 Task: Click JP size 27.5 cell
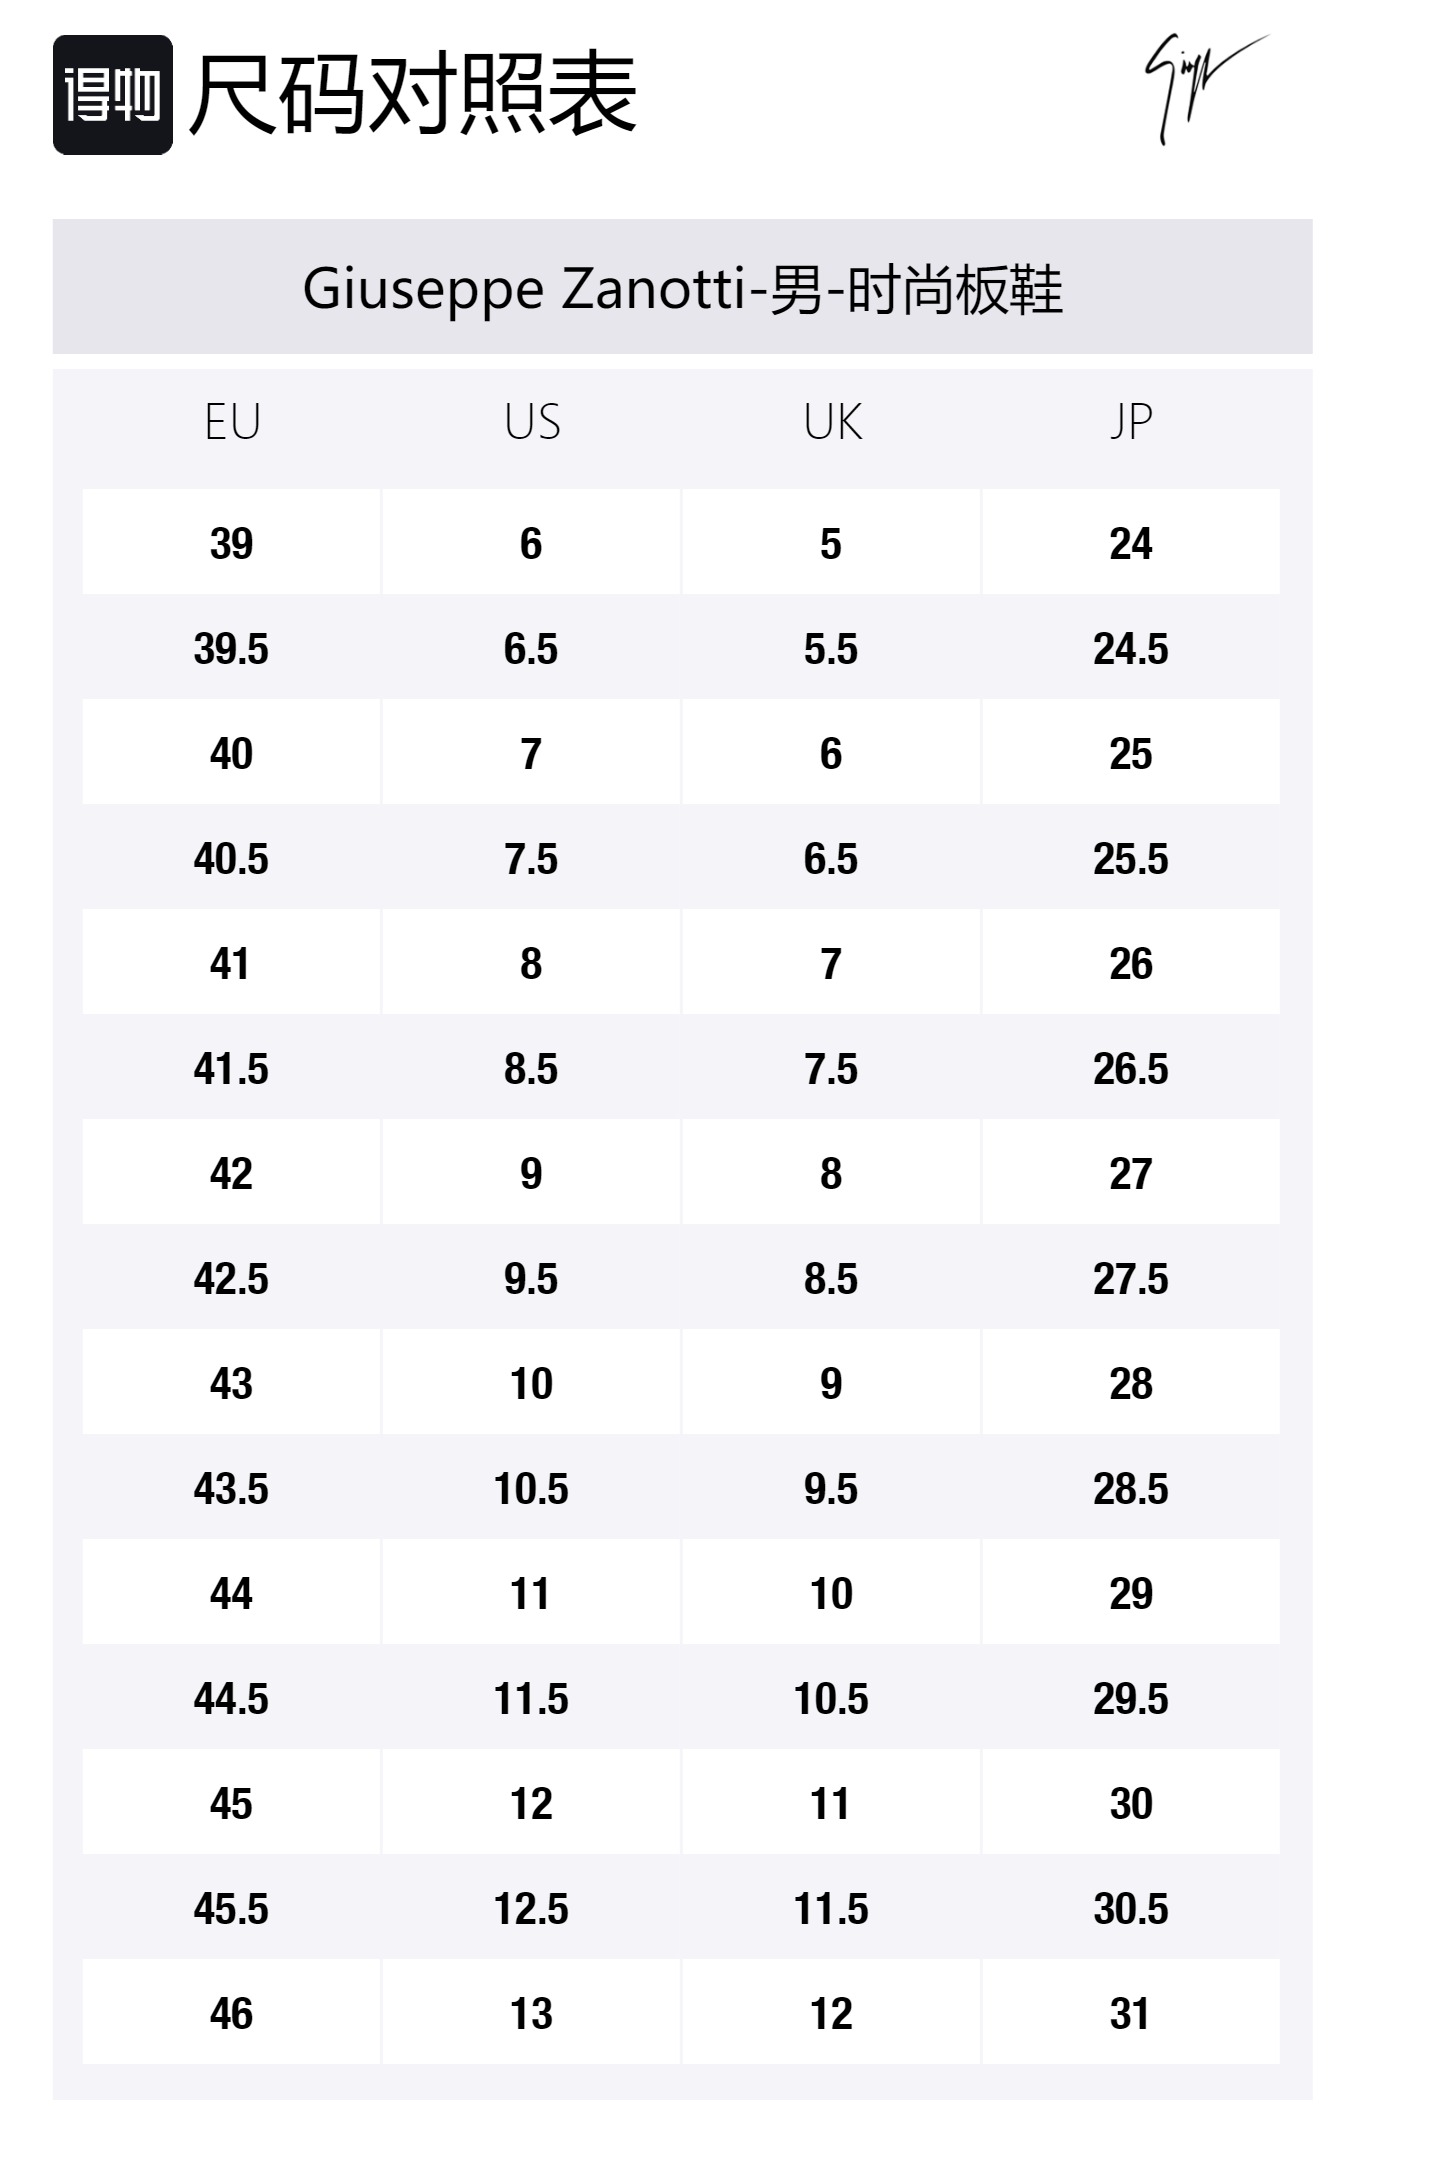[1131, 1279]
